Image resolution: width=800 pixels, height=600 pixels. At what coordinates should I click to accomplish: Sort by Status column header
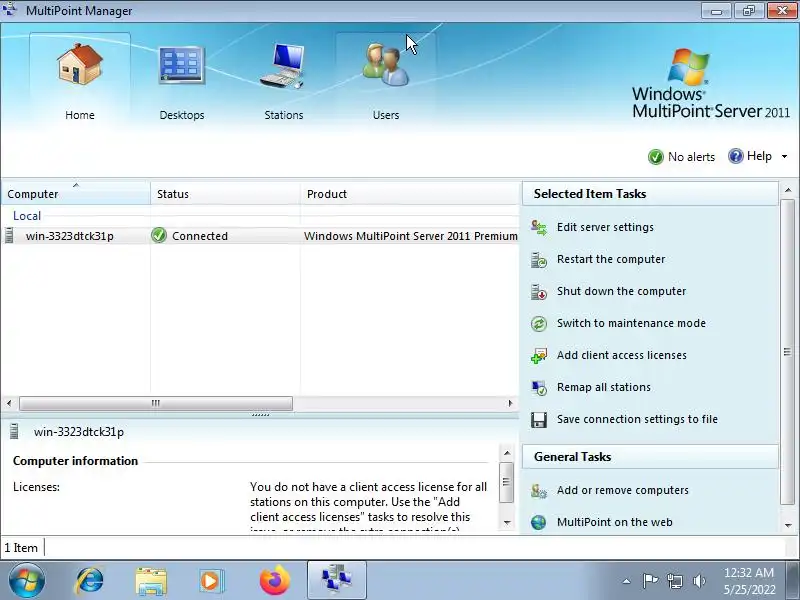225,194
